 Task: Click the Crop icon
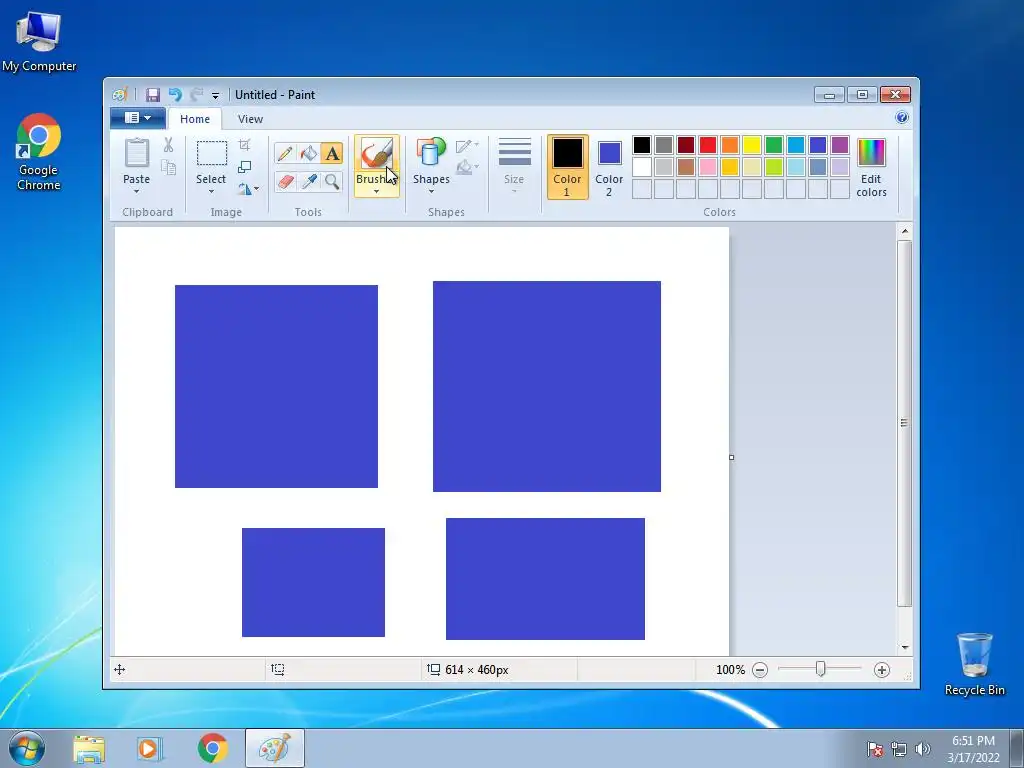[244, 144]
